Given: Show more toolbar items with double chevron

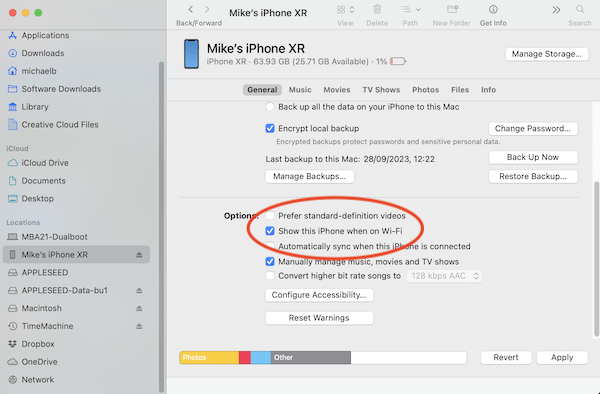Looking at the screenshot, I should point(556,10).
